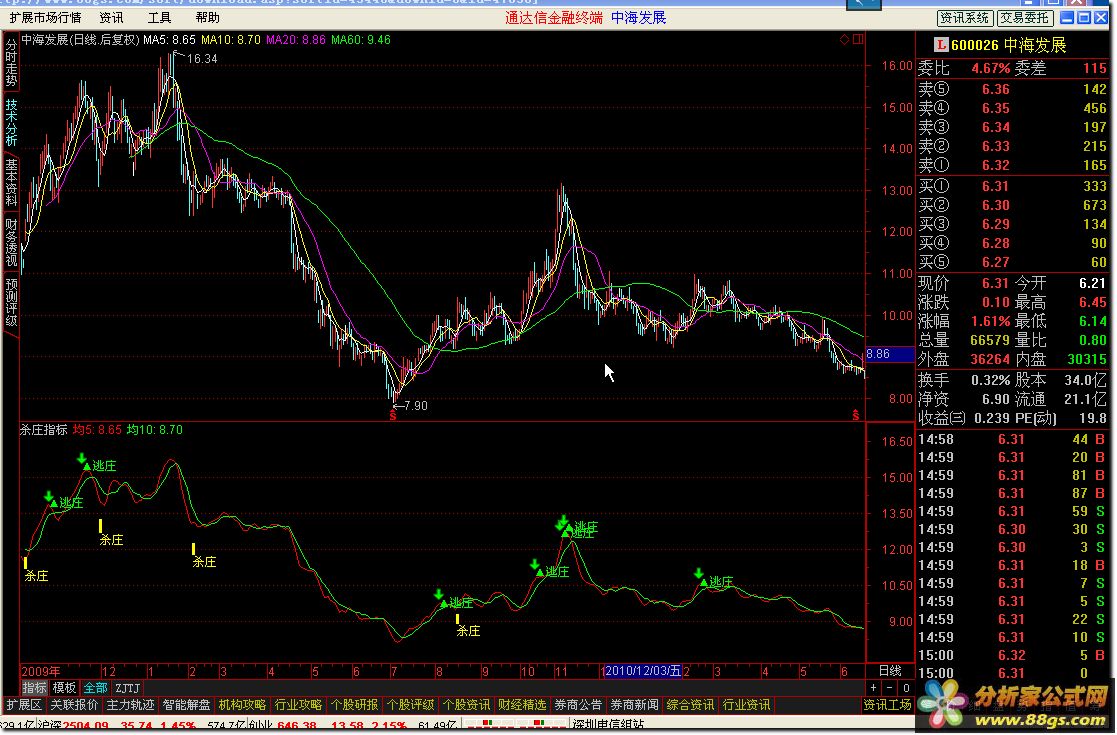Image resolution: width=1117 pixels, height=735 pixels.
Task: Click the 杀庄指标 indicator title
Action: click(x=43, y=429)
